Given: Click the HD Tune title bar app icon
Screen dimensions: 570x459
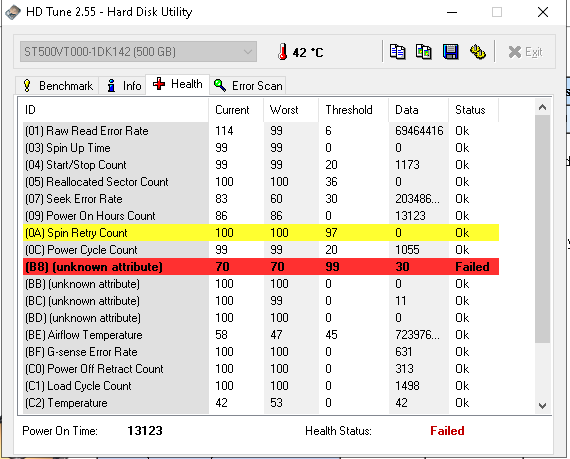Looking at the screenshot, I should click(13, 12).
